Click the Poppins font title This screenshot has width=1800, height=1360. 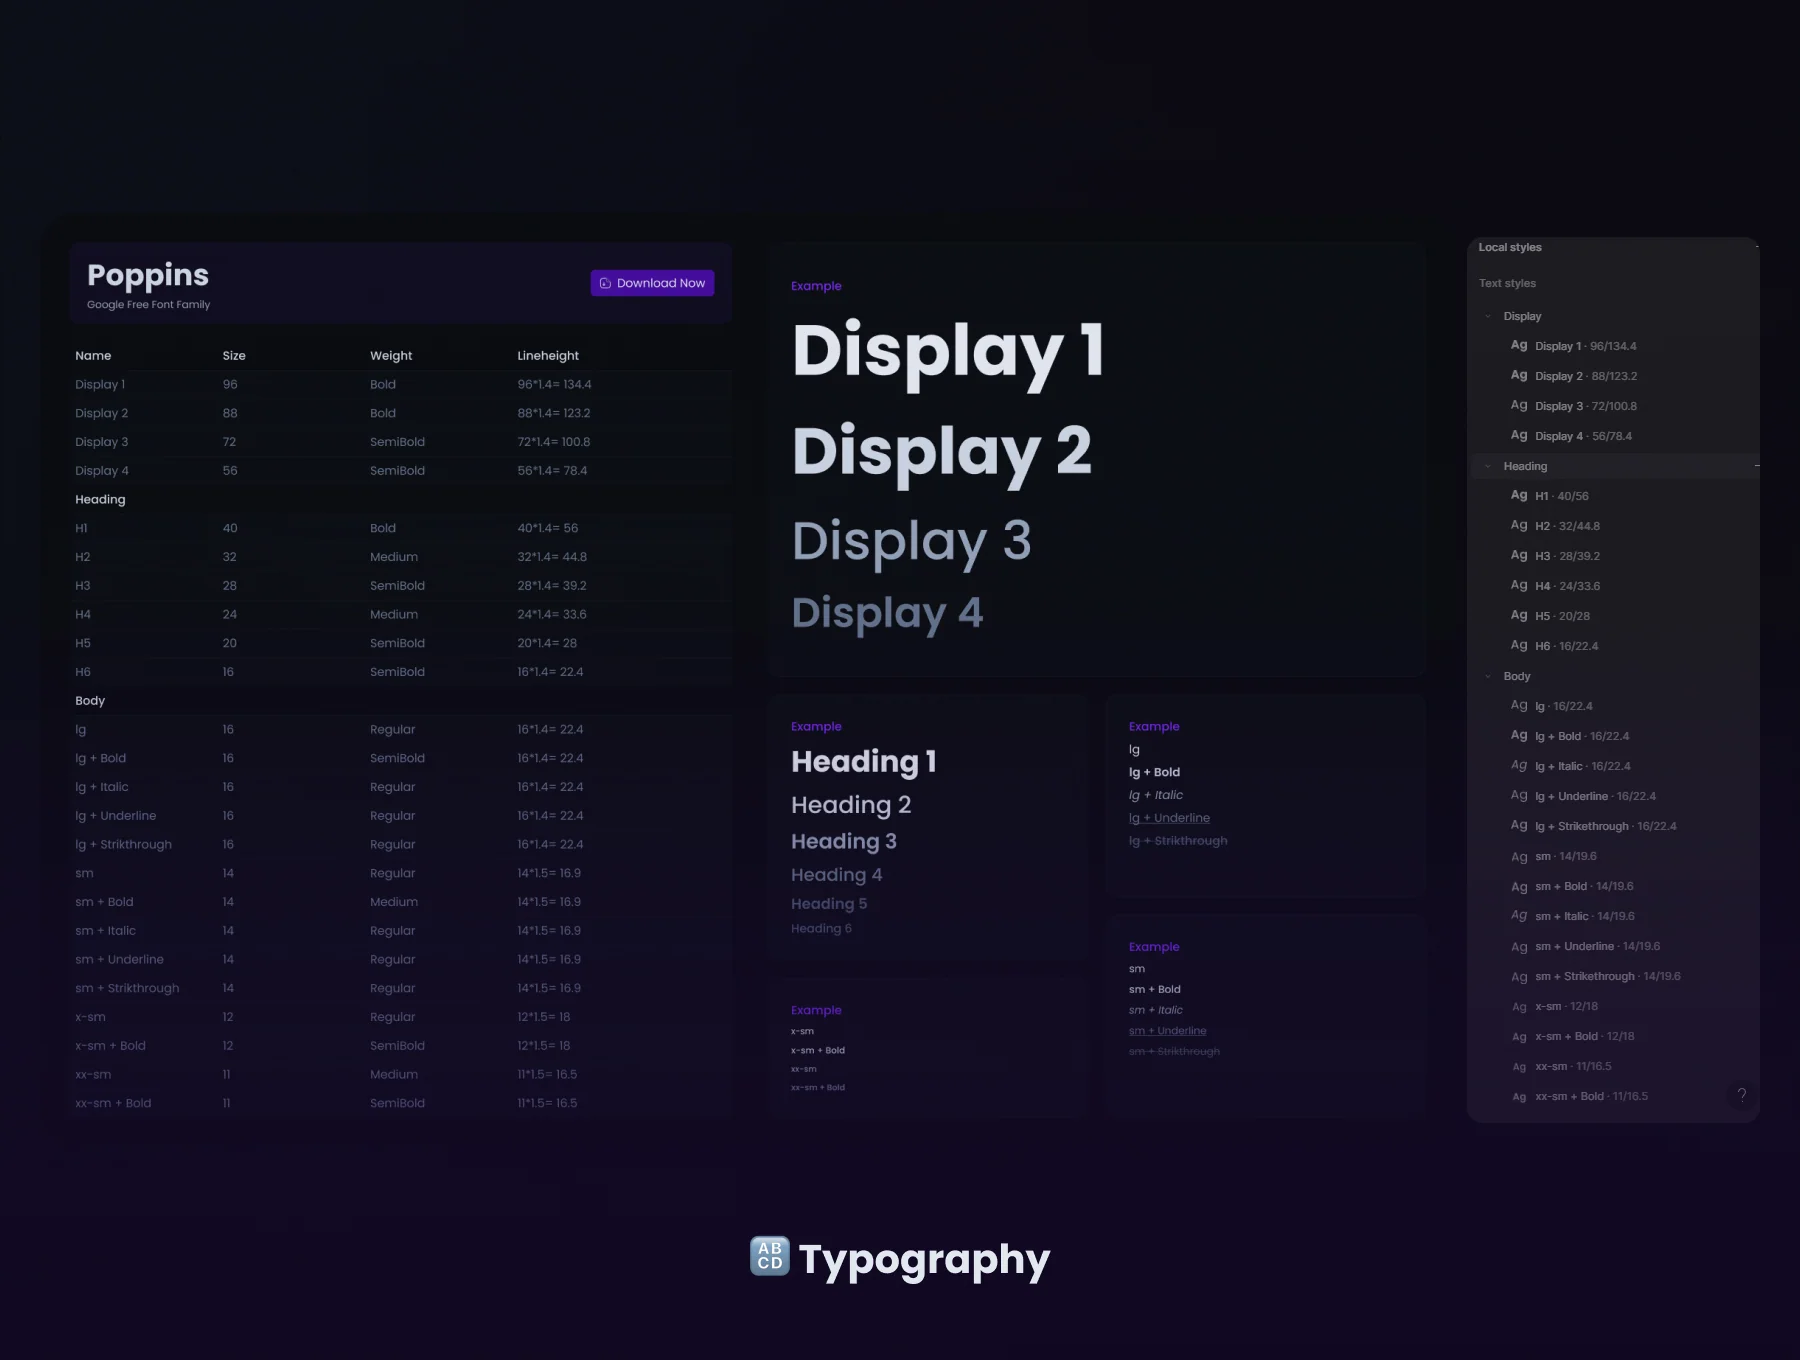(148, 276)
